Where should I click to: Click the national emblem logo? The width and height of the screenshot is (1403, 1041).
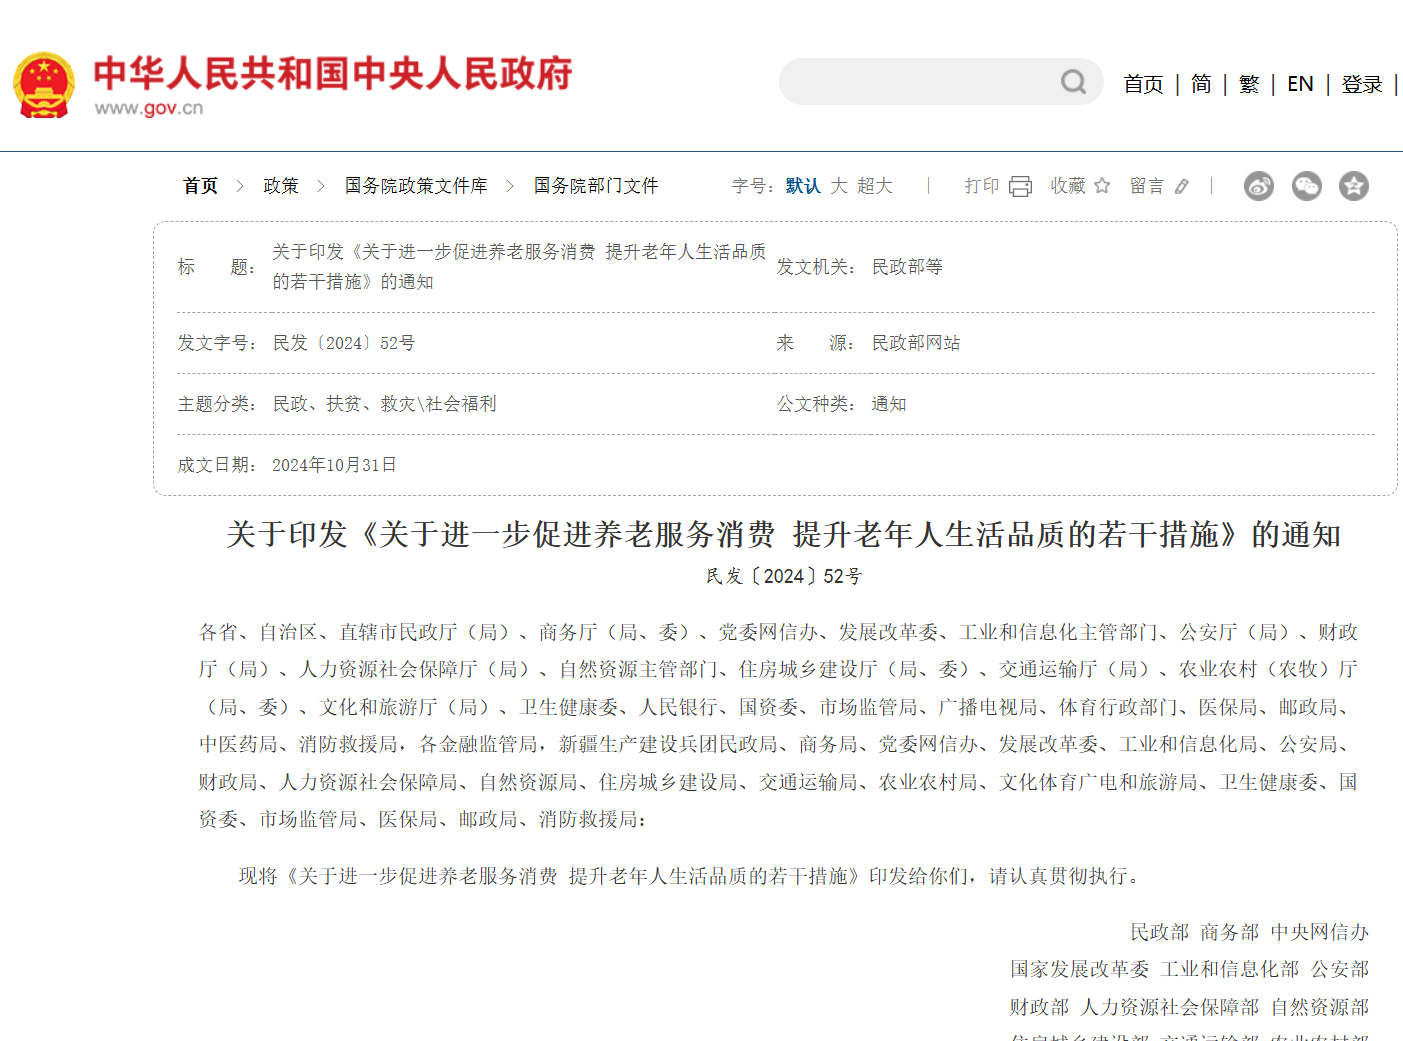pyautogui.click(x=44, y=85)
